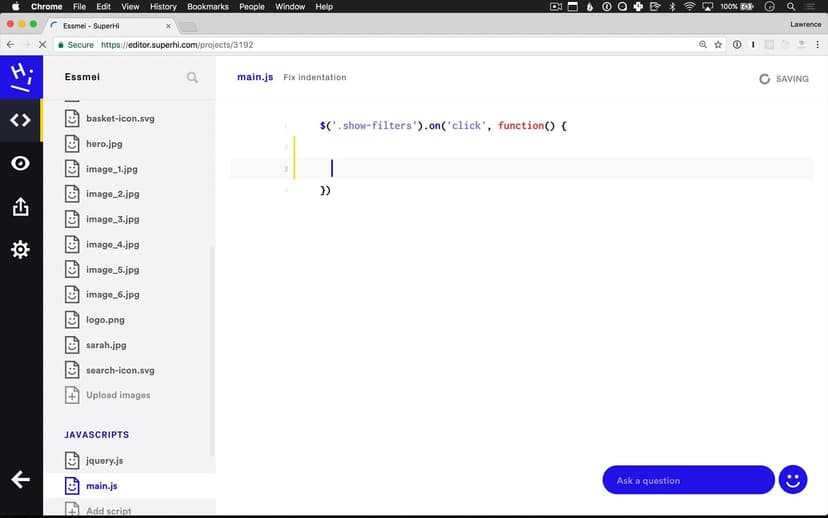Bookmark page with the star icon
Image resolution: width=828 pixels, height=518 pixels.
(718, 45)
